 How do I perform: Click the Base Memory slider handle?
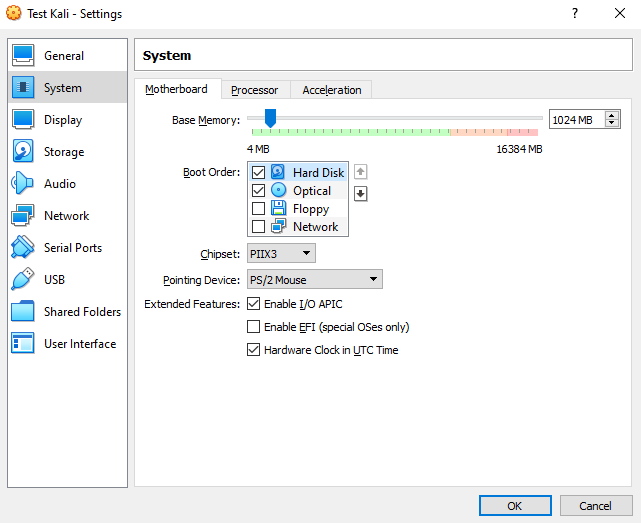[270, 119]
